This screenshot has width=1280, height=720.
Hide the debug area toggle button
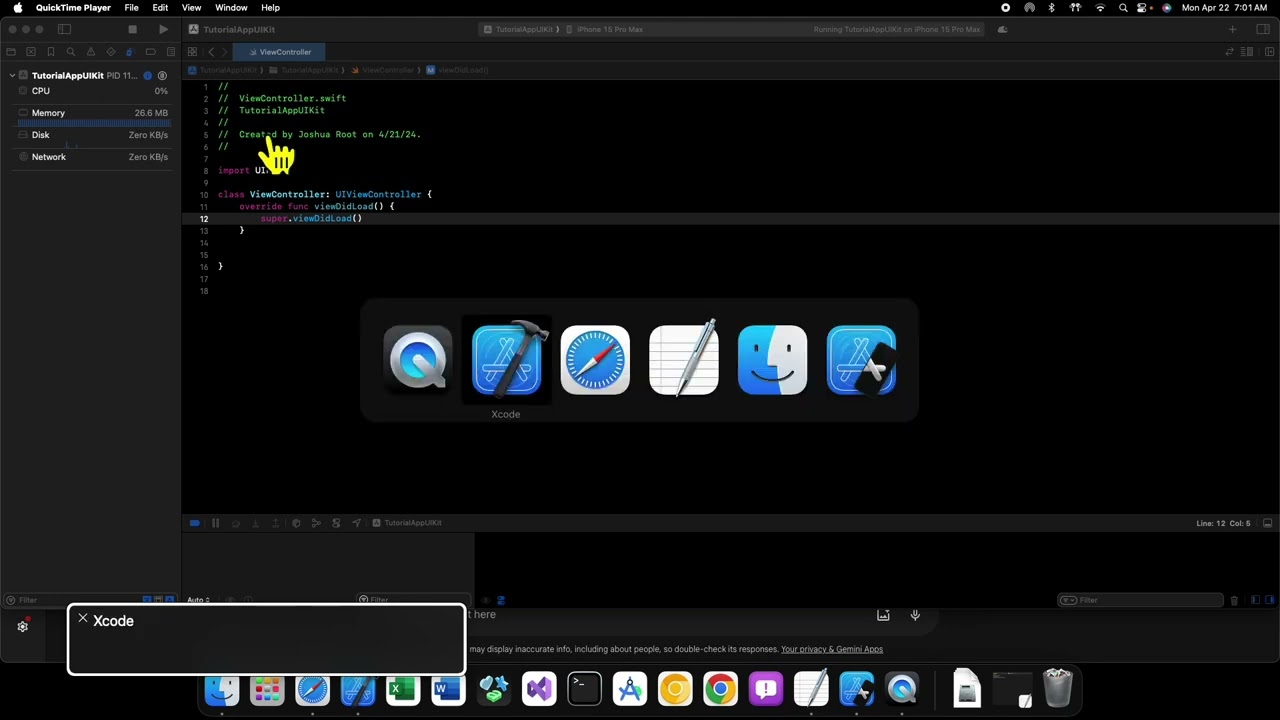tap(1269, 523)
